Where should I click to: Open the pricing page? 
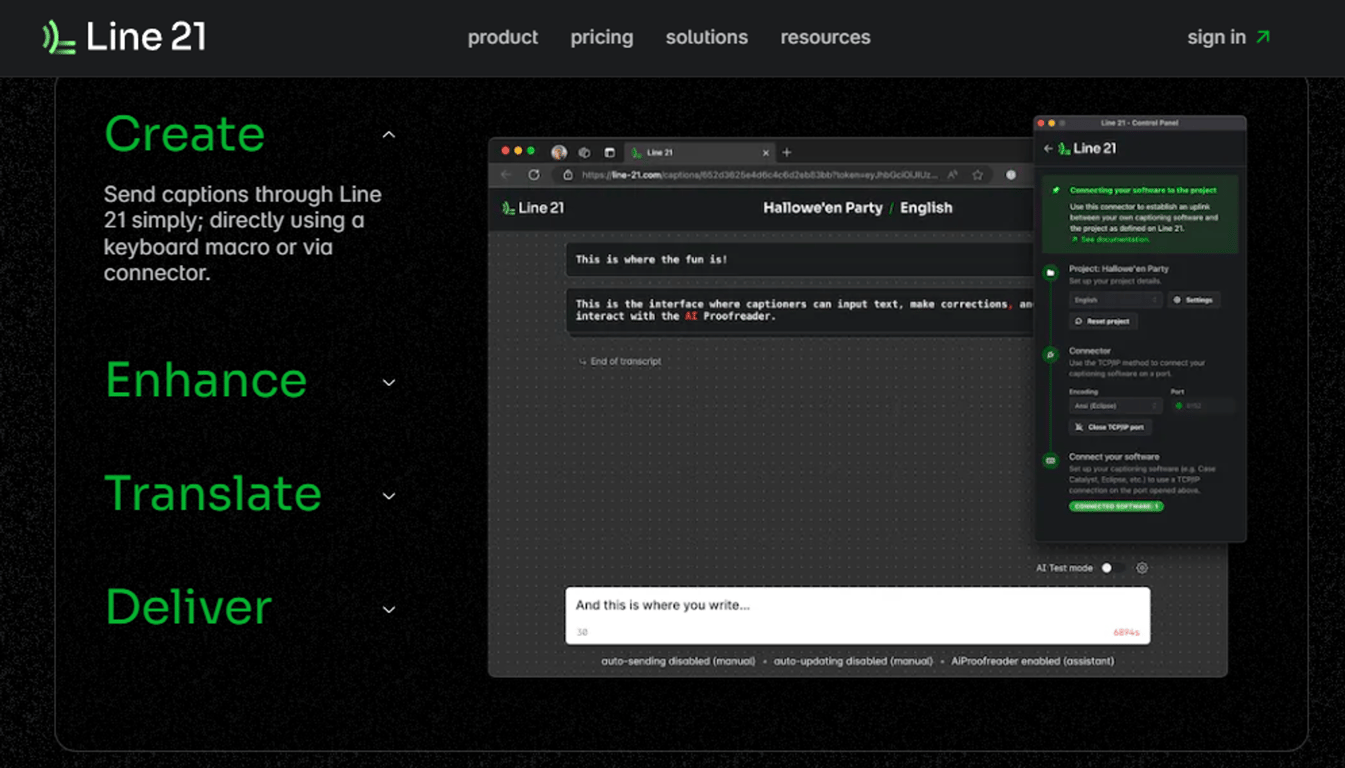pos(602,38)
